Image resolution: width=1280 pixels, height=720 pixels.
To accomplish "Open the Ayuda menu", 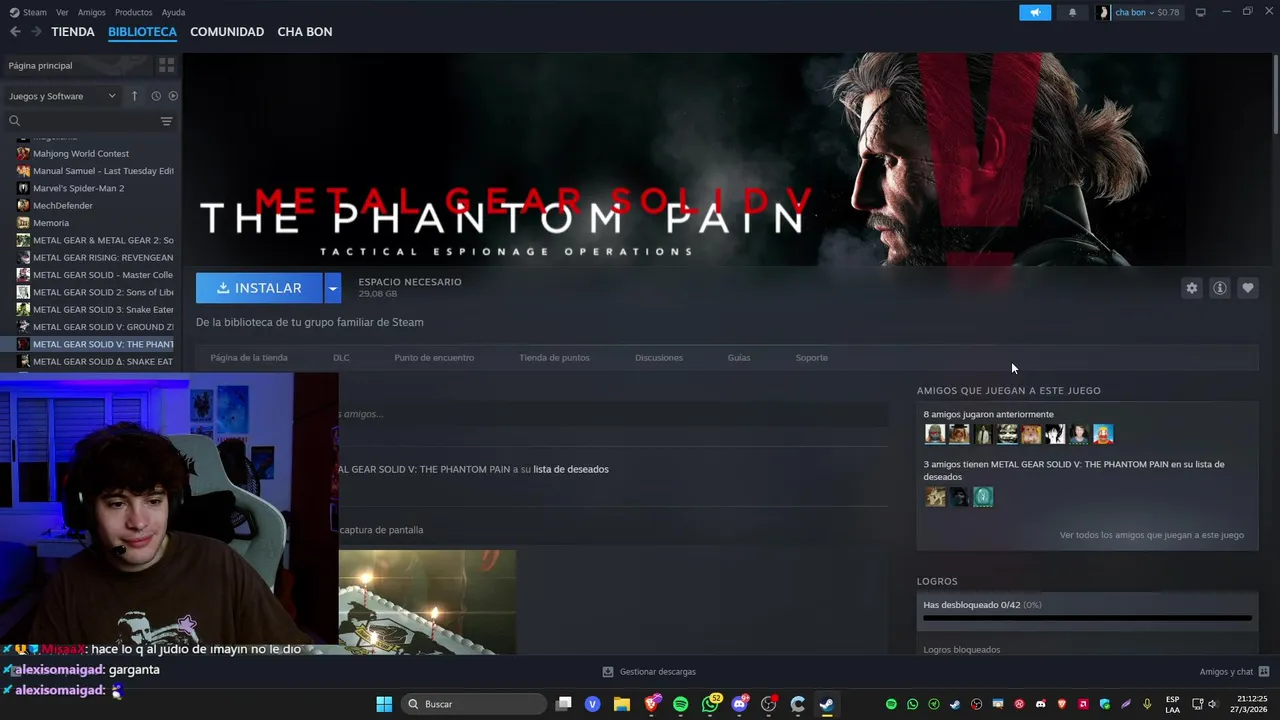I will pyautogui.click(x=173, y=12).
